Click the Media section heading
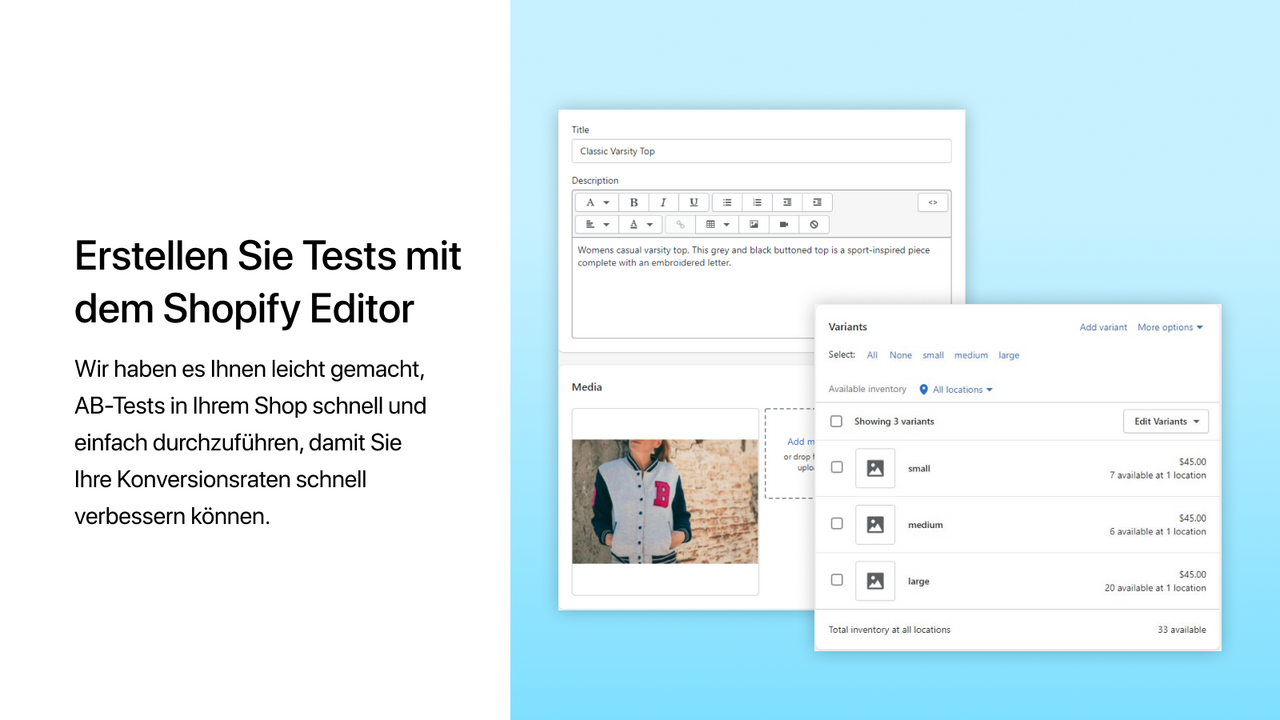The height and width of the screenshot is (720, 1280). 587,387
